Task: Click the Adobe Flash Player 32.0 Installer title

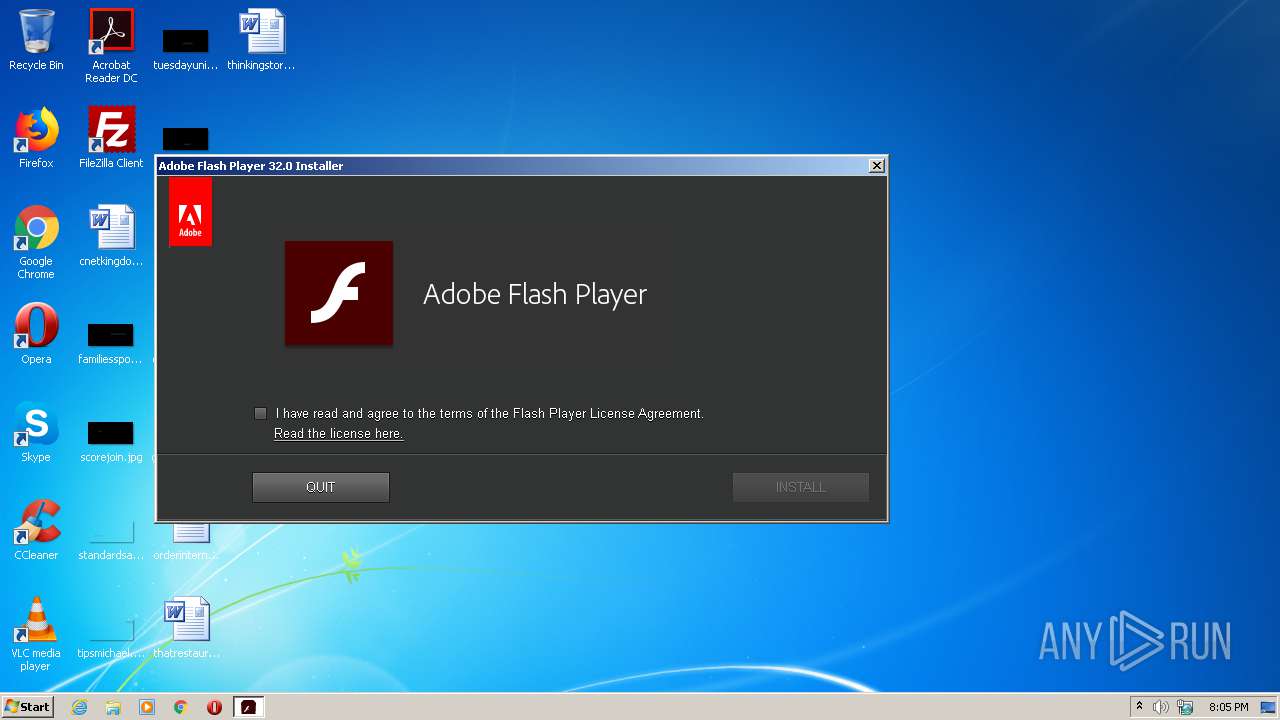Action: tap(251, 166)
